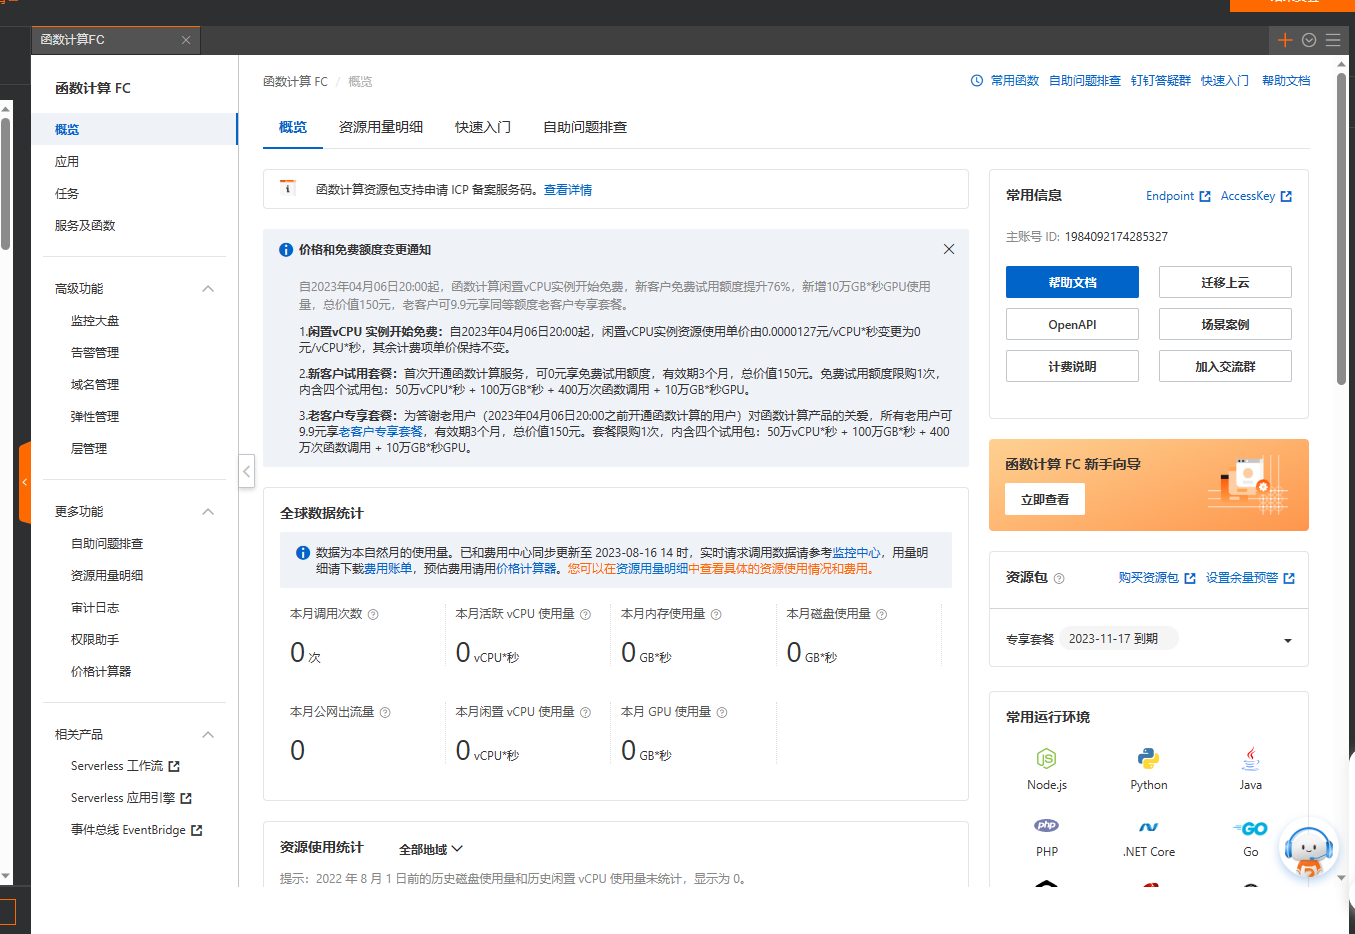Click the left panel scrollbar down arrow
Viewport: 1355px width, 934px height.
6,876
